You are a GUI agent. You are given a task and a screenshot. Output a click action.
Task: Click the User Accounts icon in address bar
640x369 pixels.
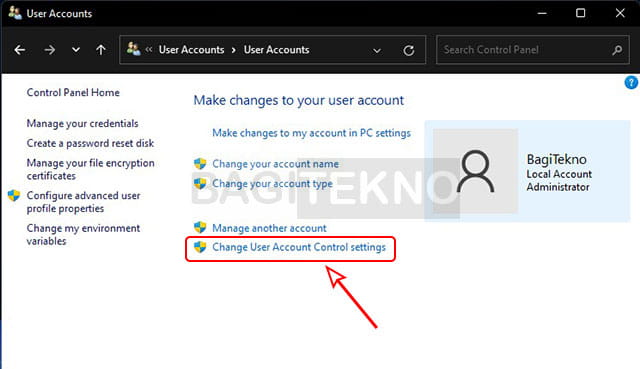click(133, 49)
